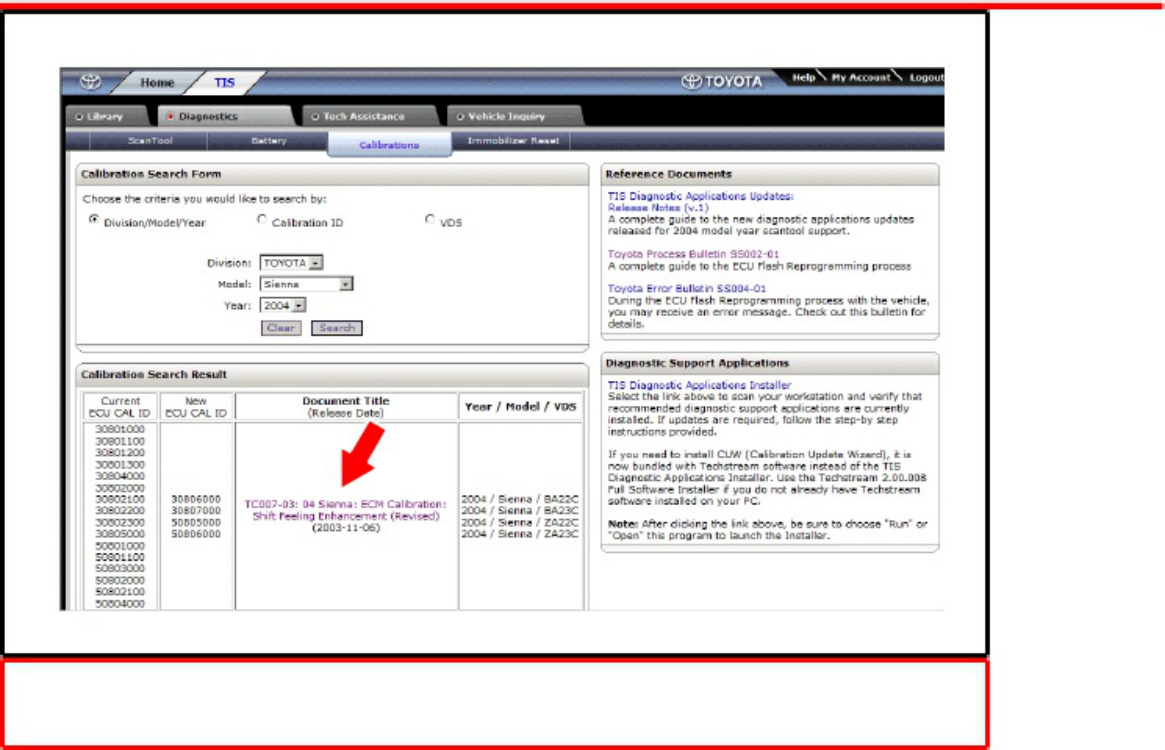The width and height of the screenshot is (1165, 750).
Task: Click the Toyota emblem icon beside Home
Action: [x=91, y=82]
